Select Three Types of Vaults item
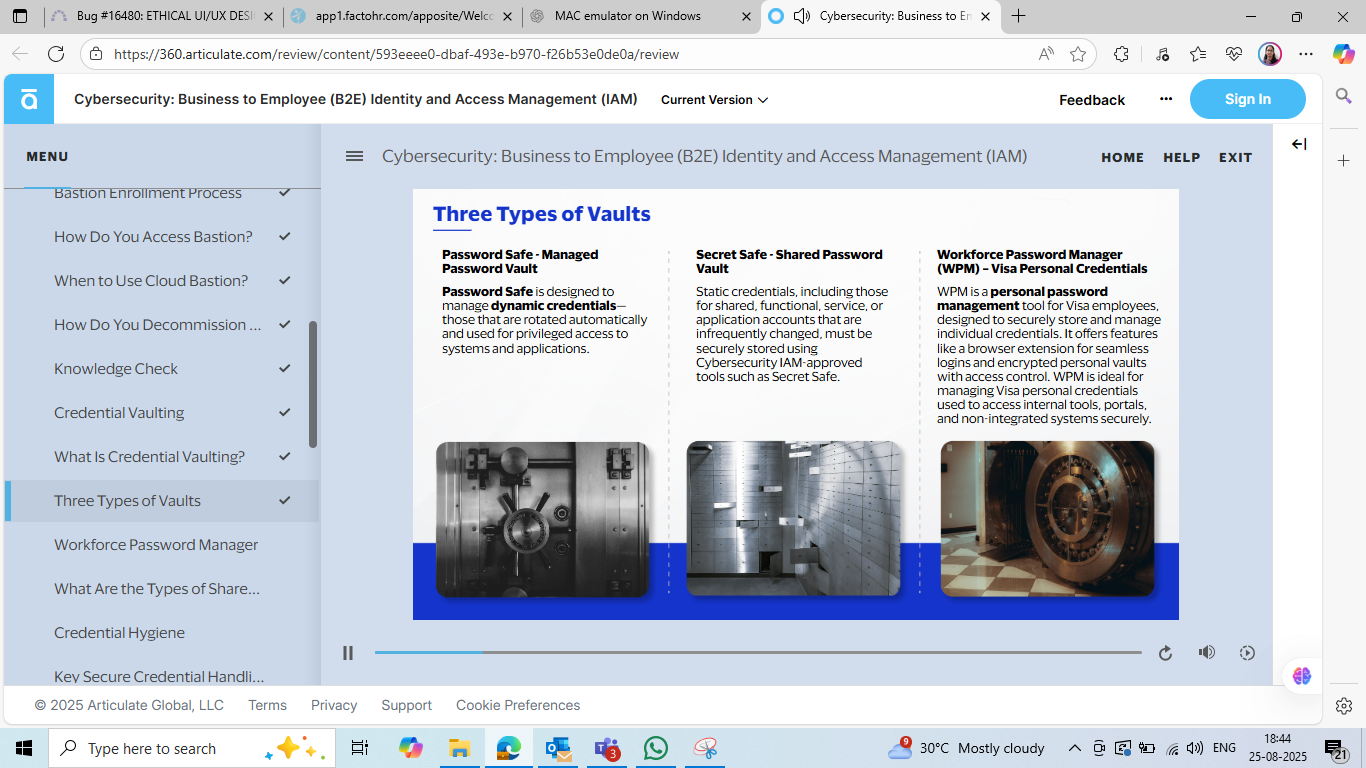The image size is (1366, 768). pos(162,501)
